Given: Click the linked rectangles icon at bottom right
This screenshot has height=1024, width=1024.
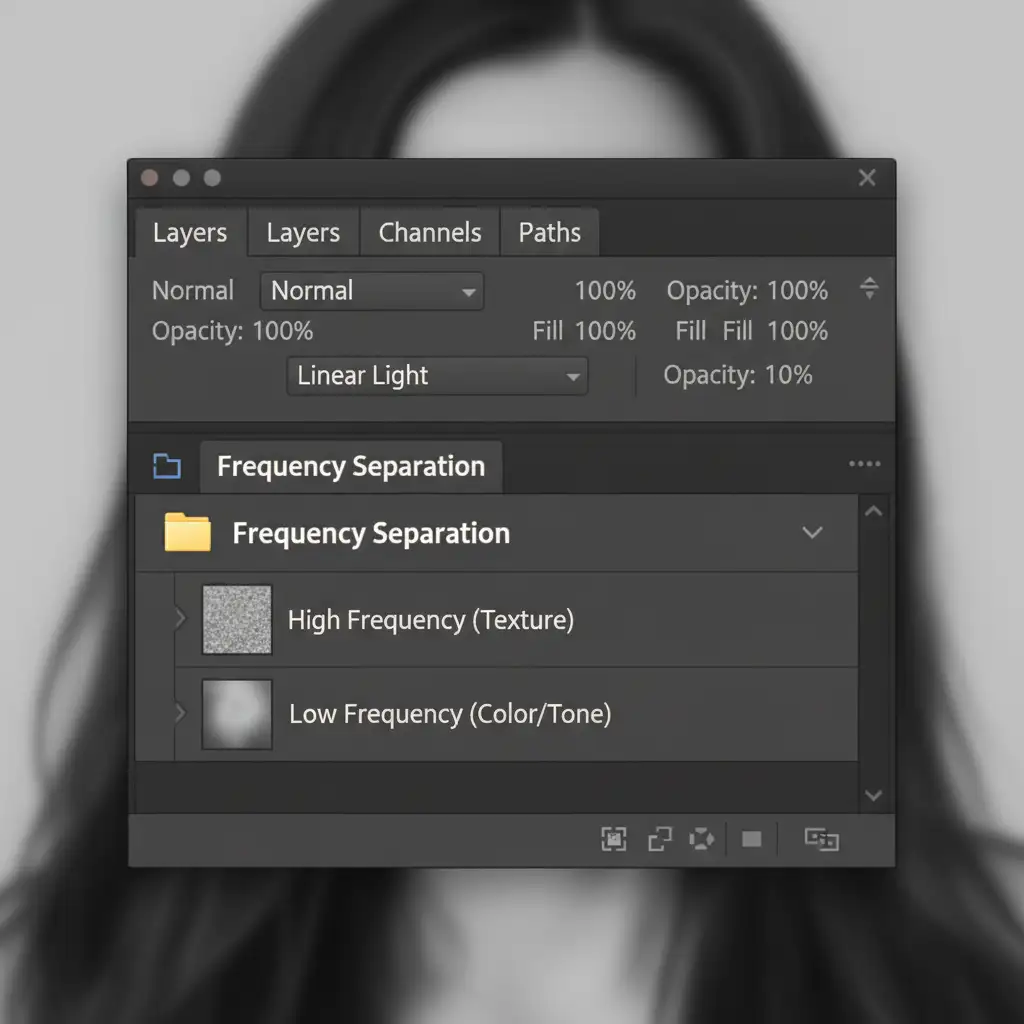Looking at the screenshot, I should pyautogui.click(x=821, y=840).
